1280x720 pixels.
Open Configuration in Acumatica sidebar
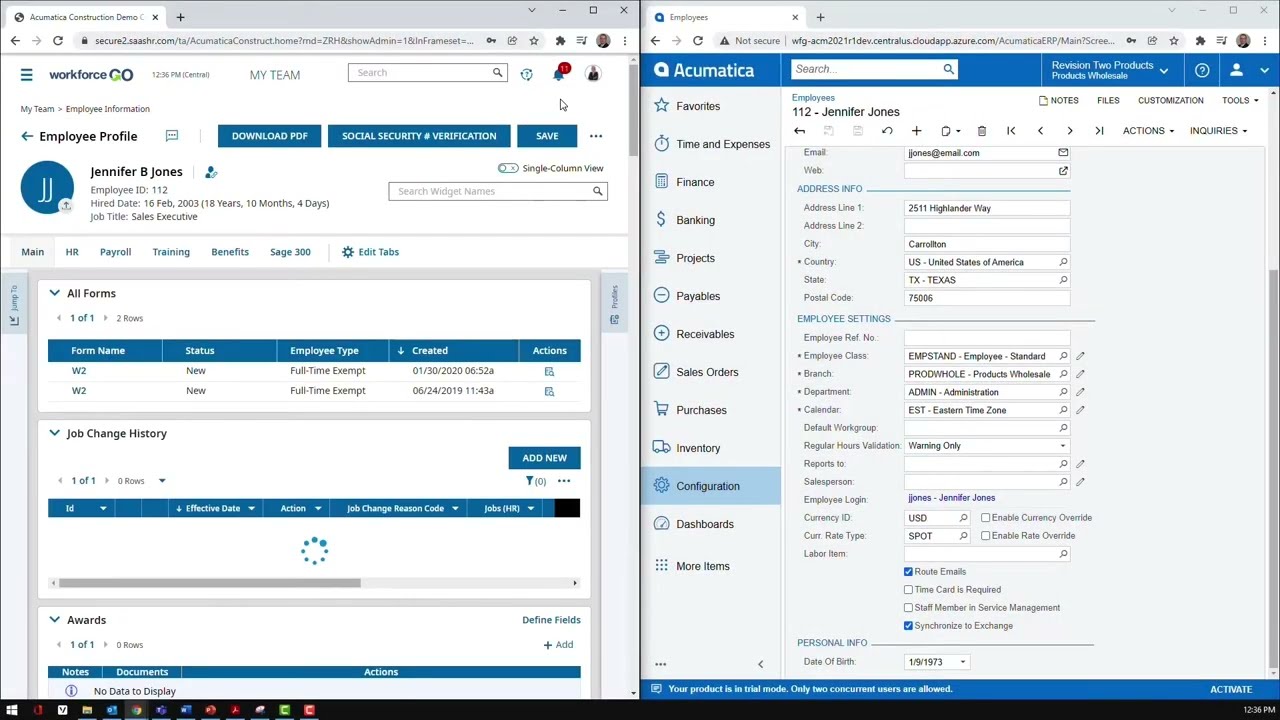[x=710, y=486]
